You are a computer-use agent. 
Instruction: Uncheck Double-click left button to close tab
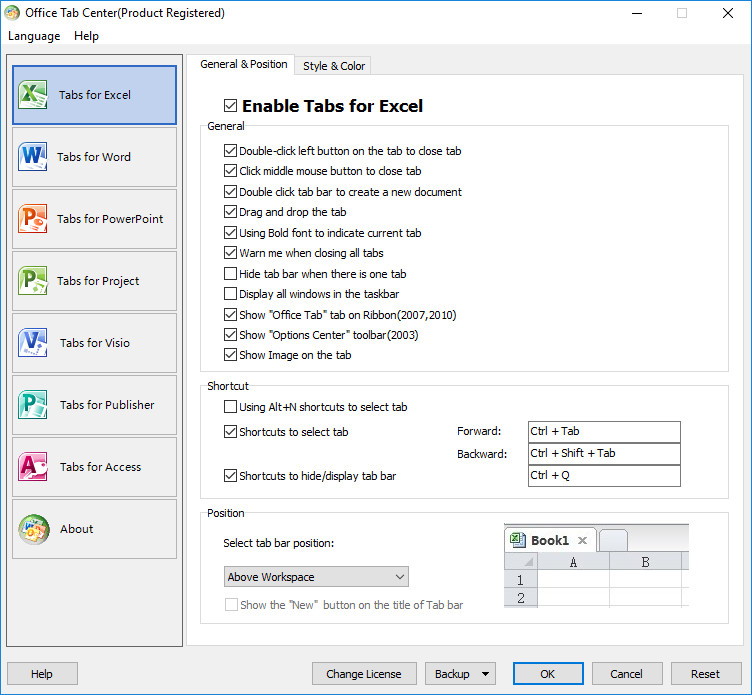(230, 151)
